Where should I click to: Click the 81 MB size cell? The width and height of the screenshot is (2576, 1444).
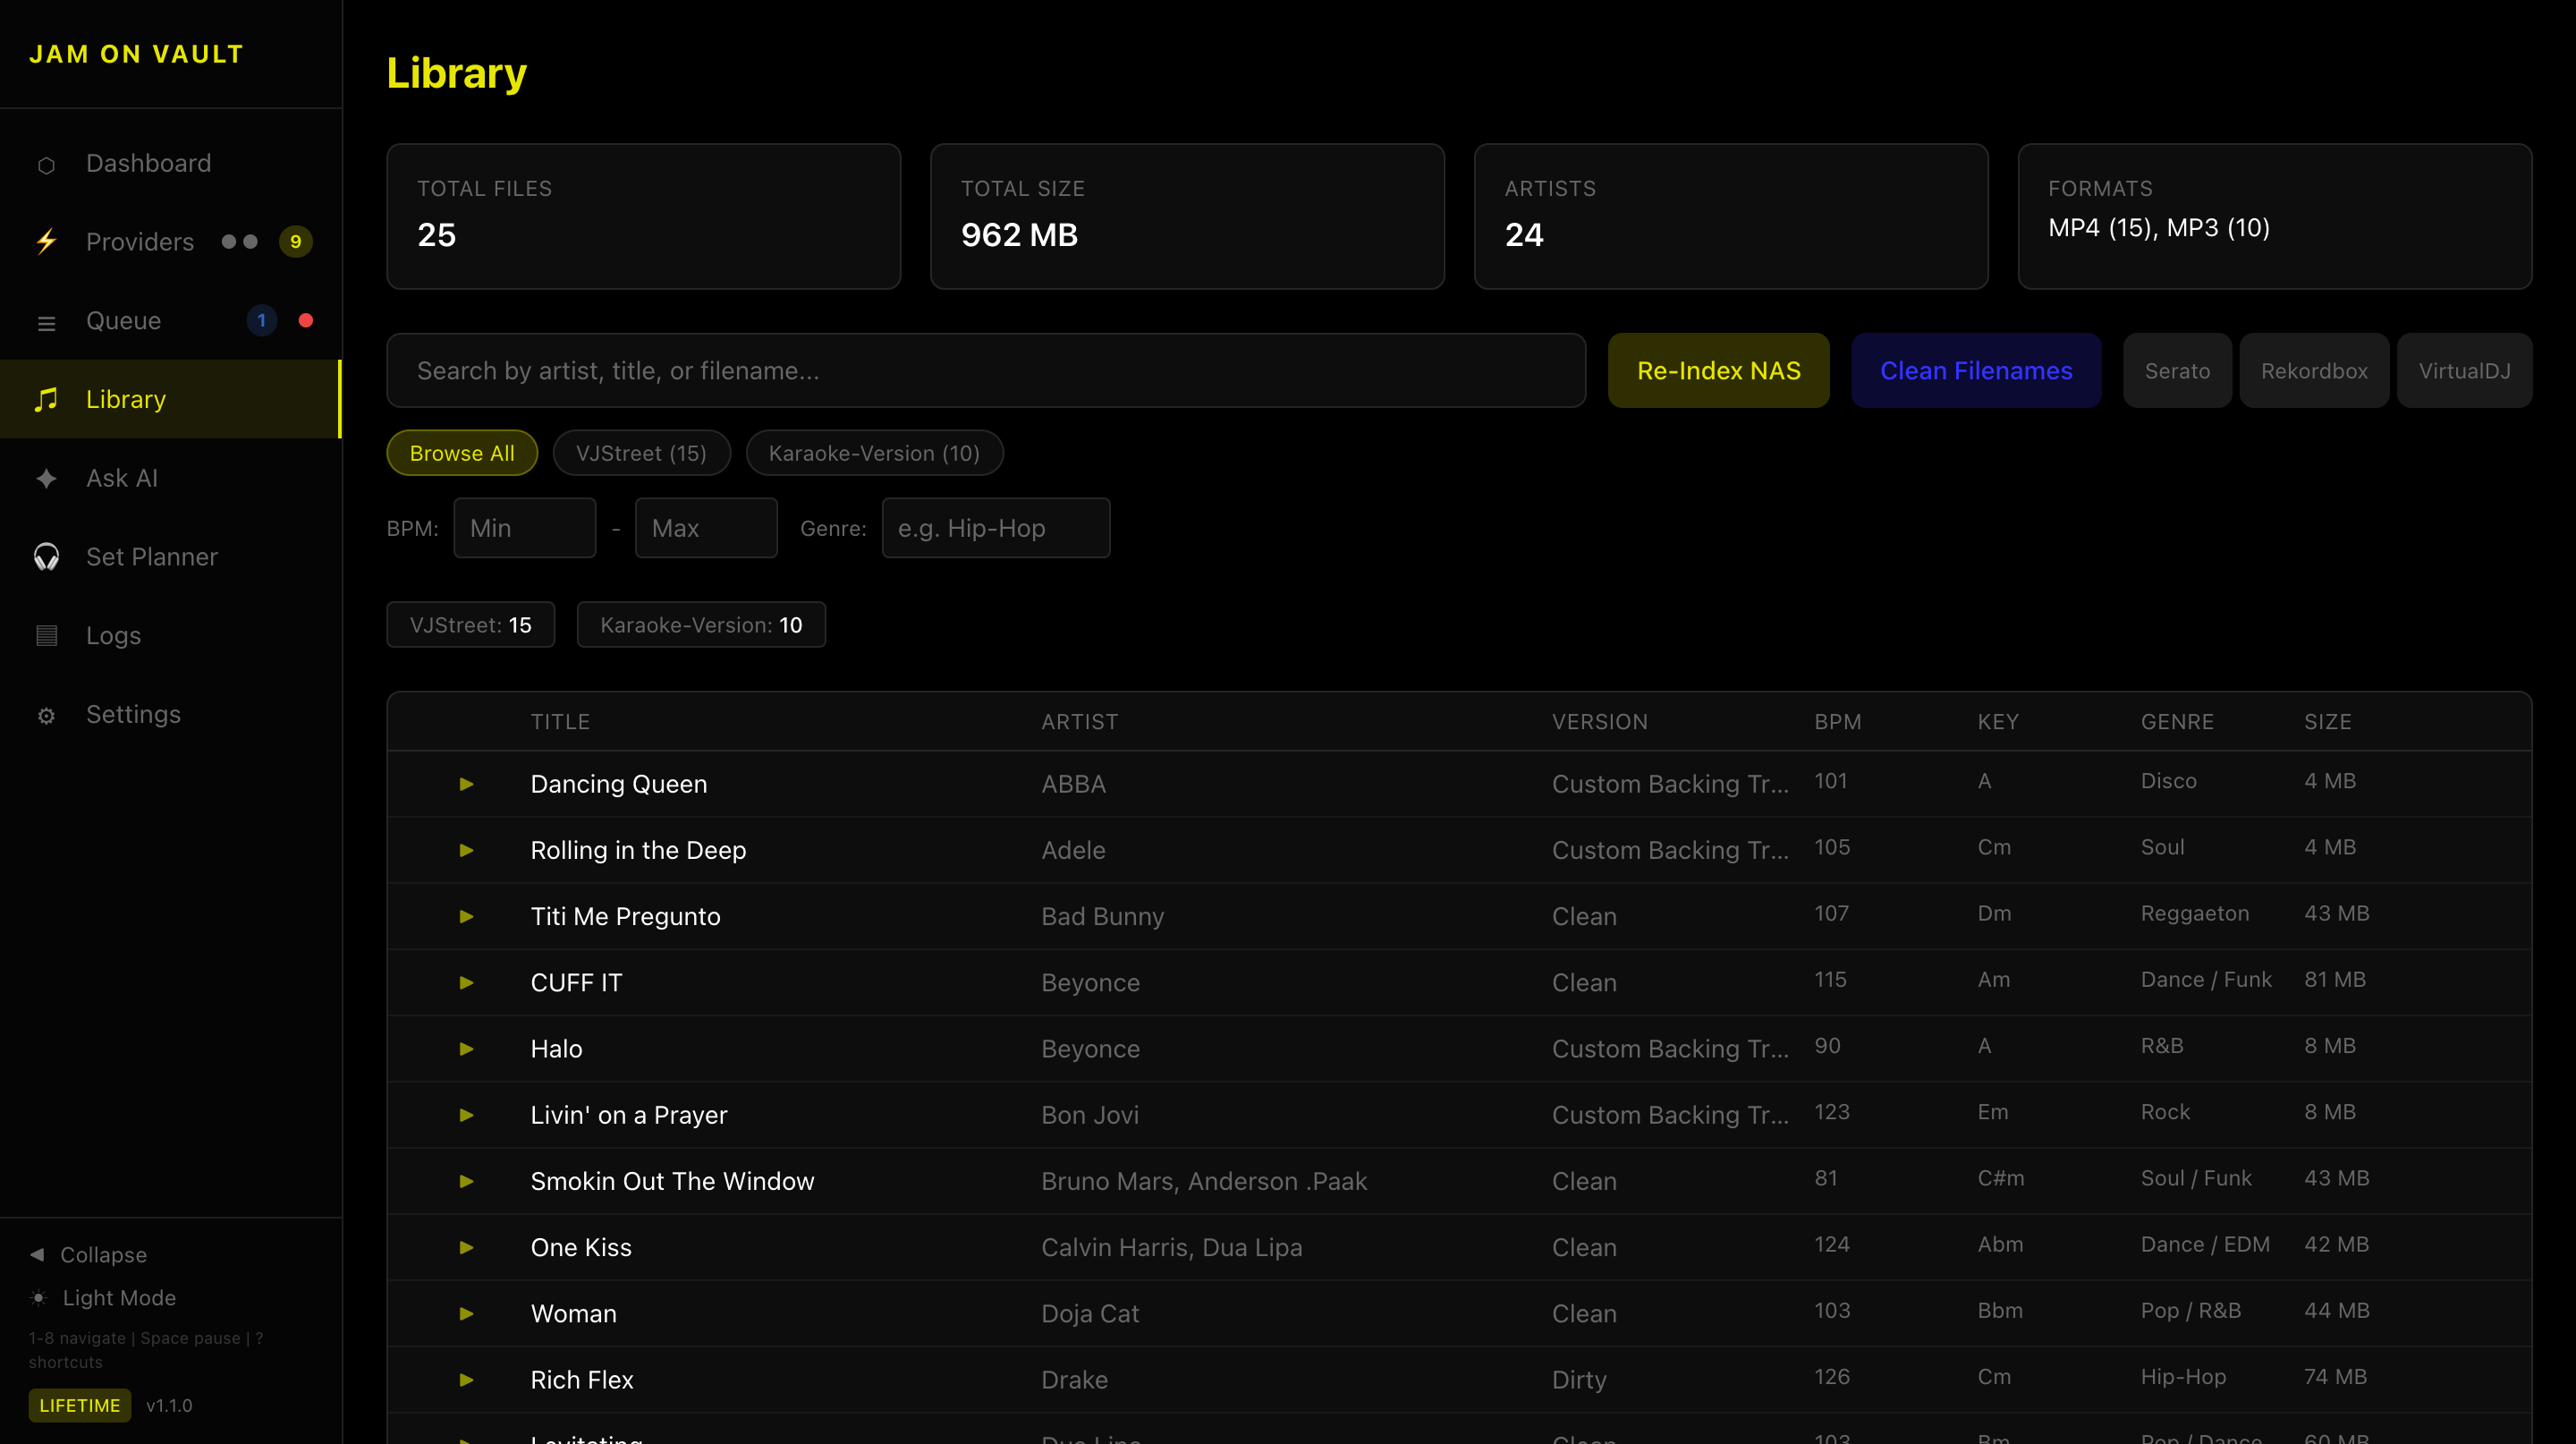2334,980
